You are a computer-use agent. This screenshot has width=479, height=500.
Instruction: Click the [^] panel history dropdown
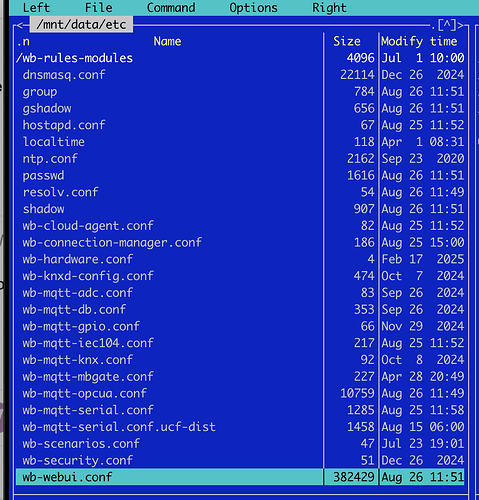coord(447,25)
